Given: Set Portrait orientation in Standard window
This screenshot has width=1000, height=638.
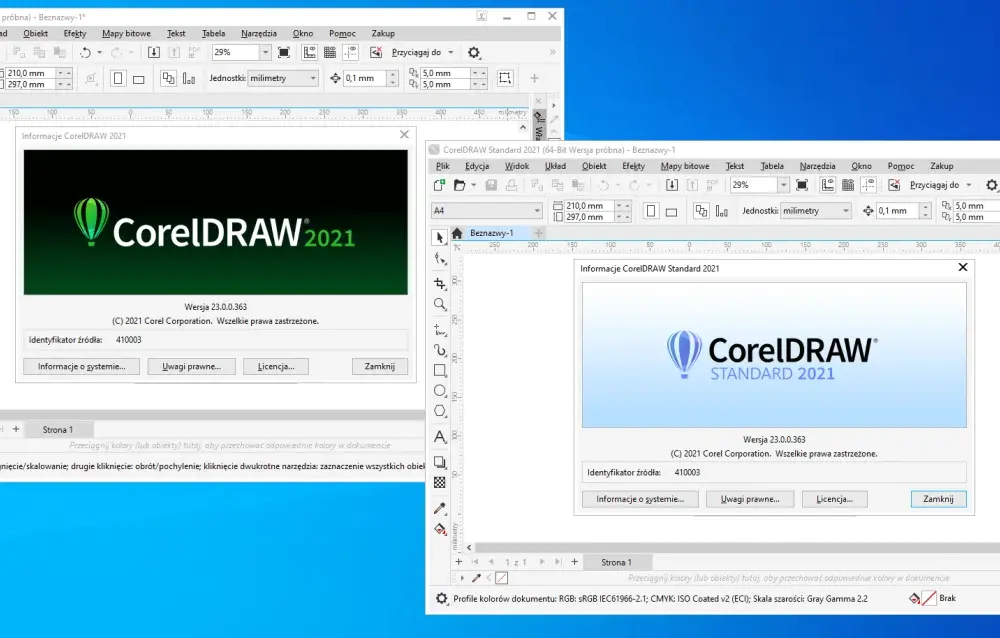Looking at the screenshot, I should coord(651,211).
